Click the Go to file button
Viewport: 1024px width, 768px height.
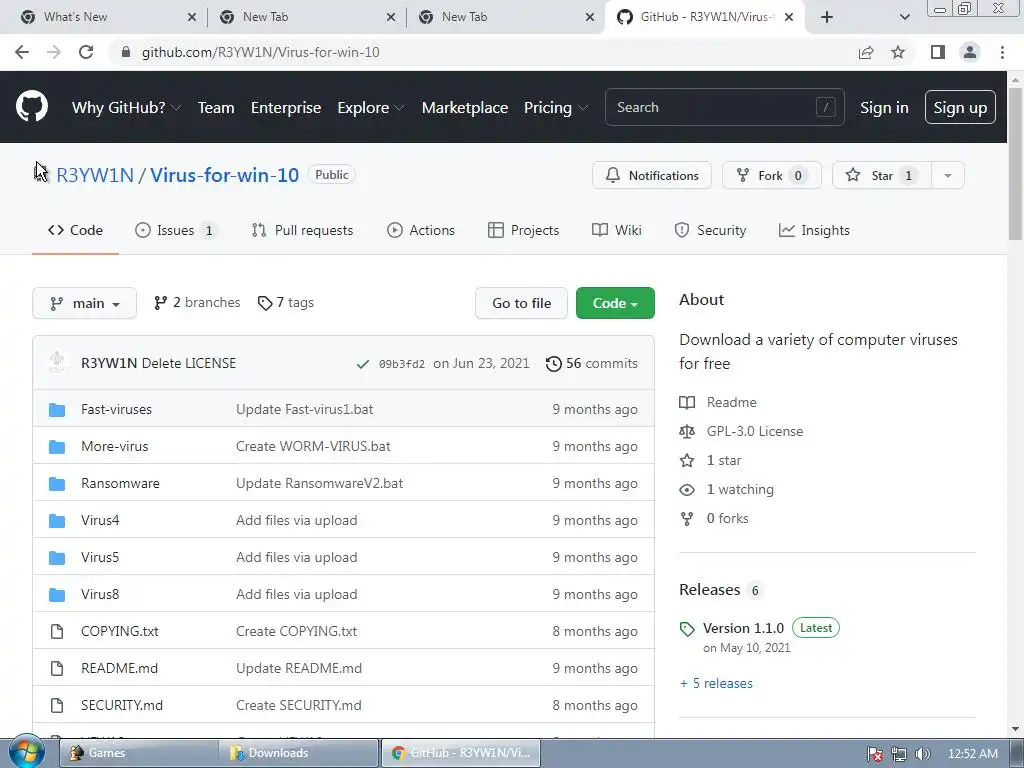(x=521, y=303)
